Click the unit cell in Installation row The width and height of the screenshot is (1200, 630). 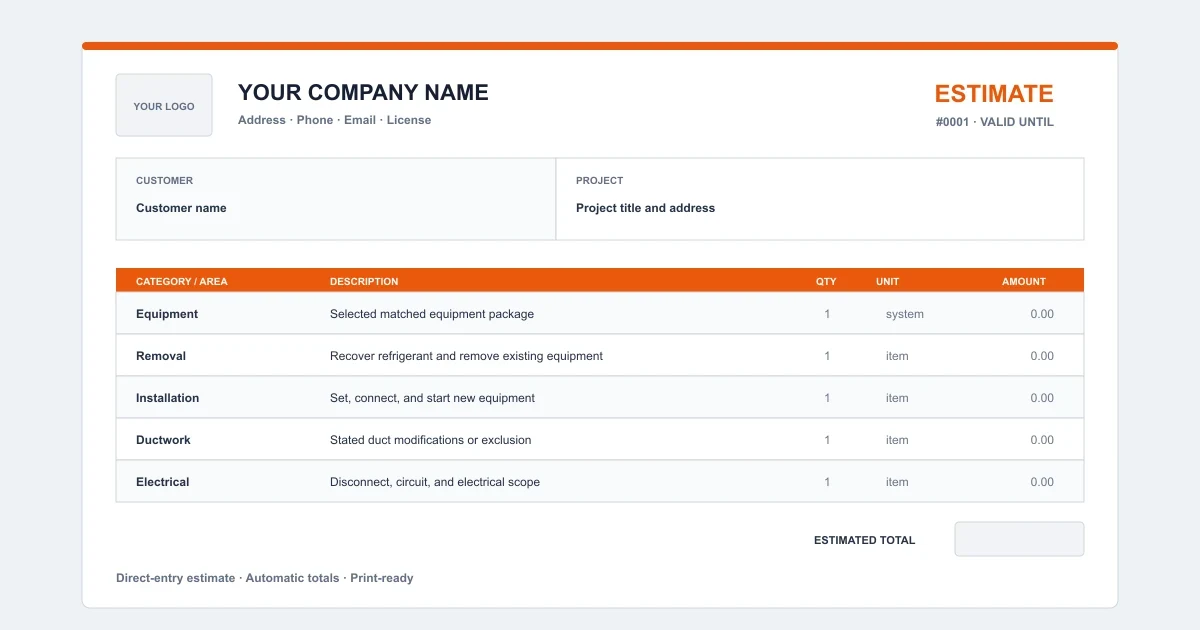(897, 398)
